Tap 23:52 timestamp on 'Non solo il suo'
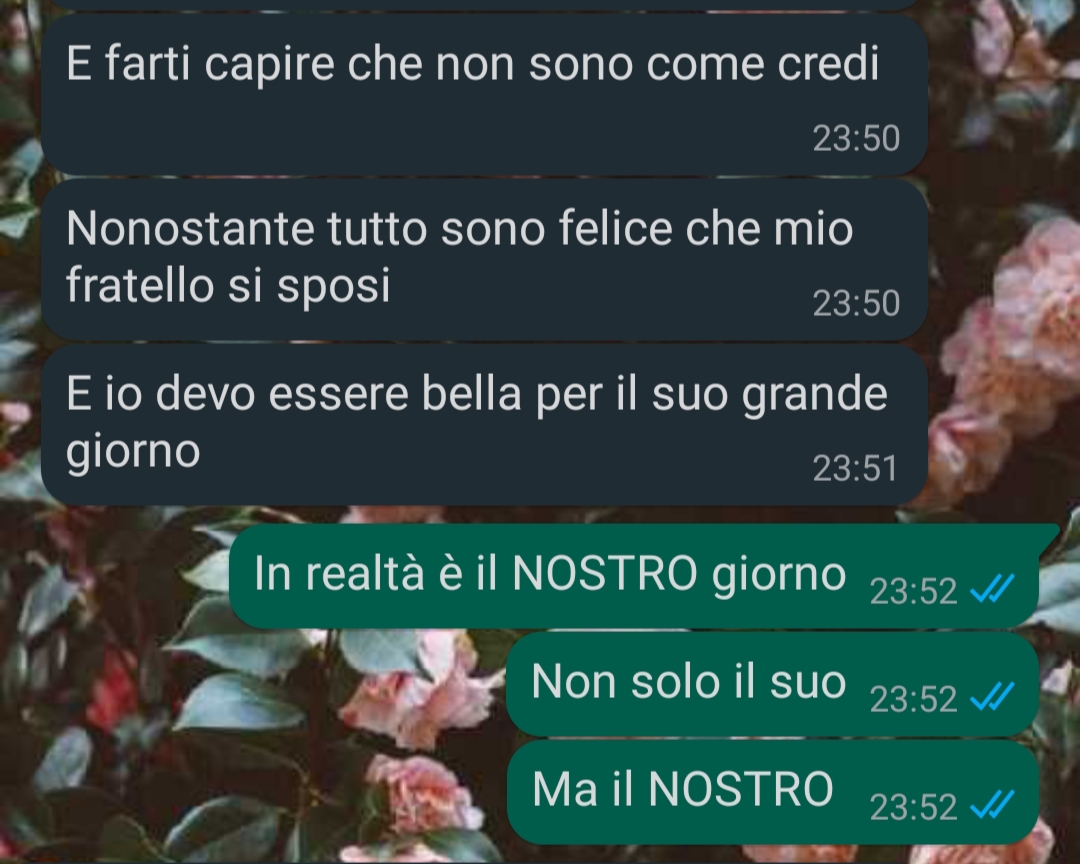Image resolution: width=1080 pixels, height=864 pixels. click(913, 699)
